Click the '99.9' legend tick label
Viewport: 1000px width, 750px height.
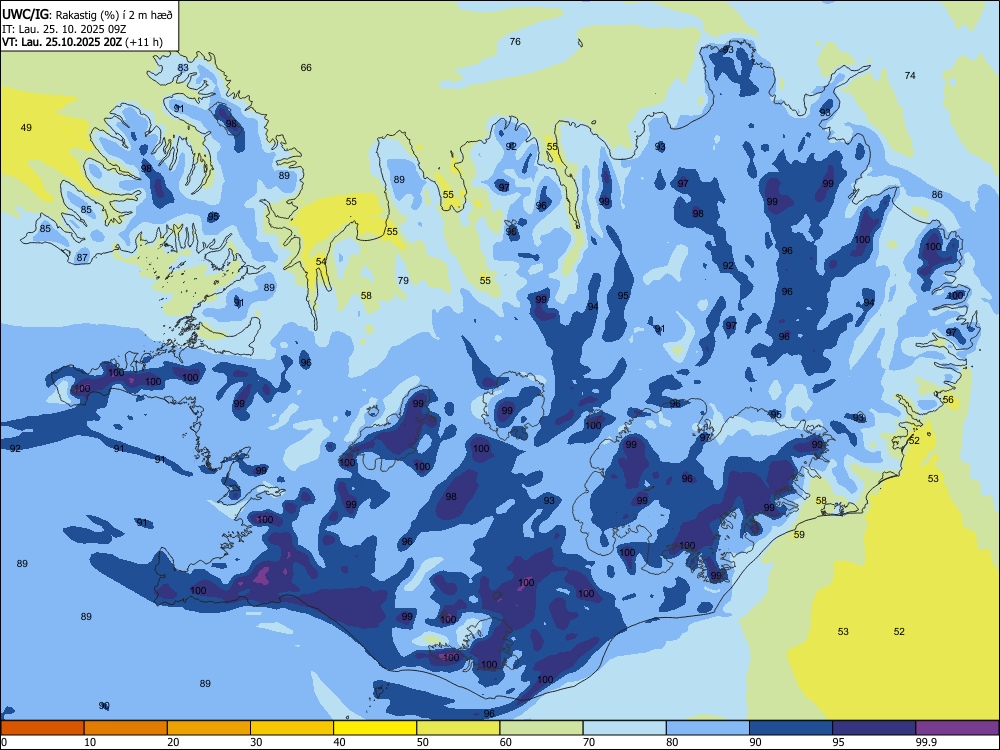click(x=926, y=742)
